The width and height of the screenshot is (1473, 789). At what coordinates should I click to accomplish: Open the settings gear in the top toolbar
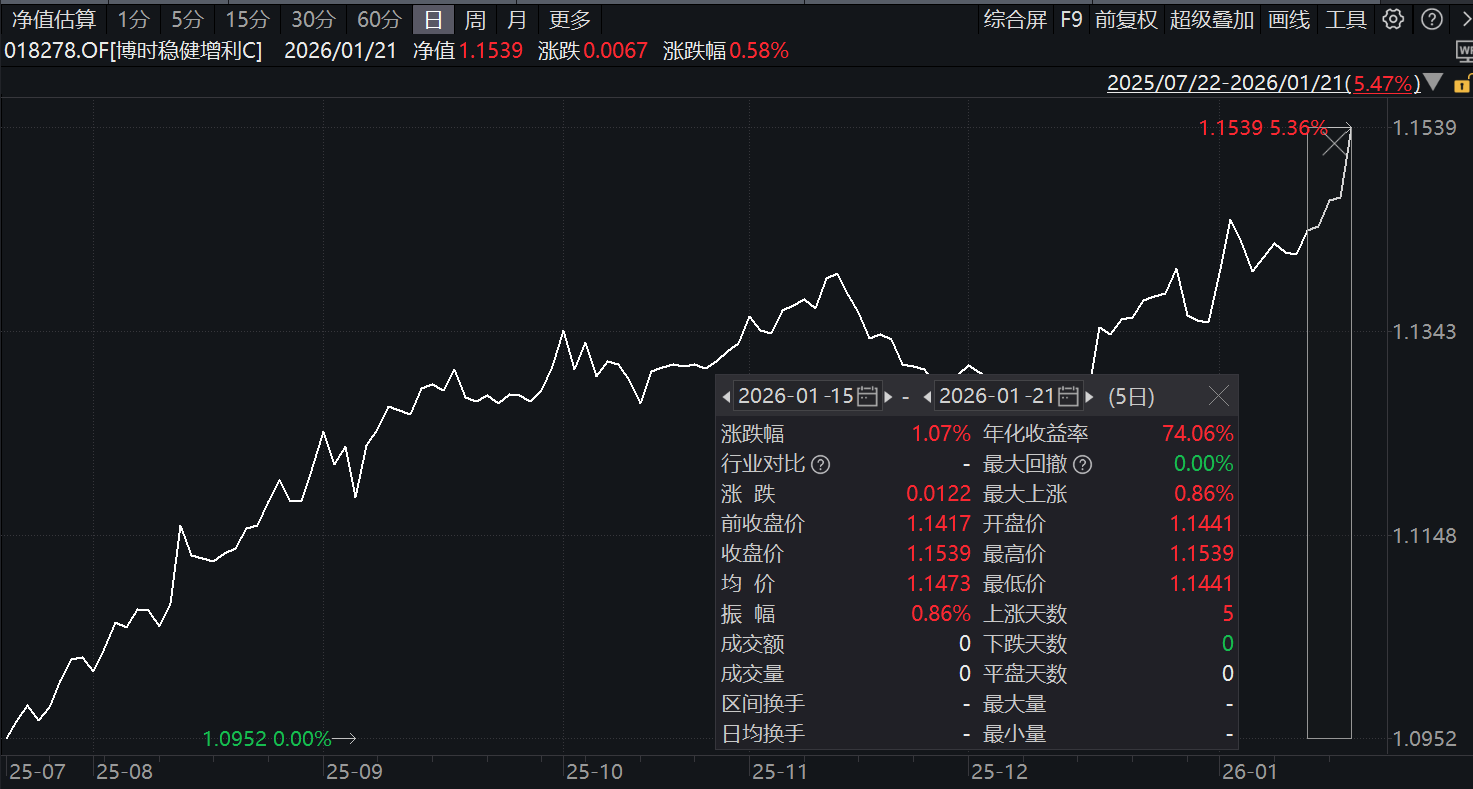1393,19
